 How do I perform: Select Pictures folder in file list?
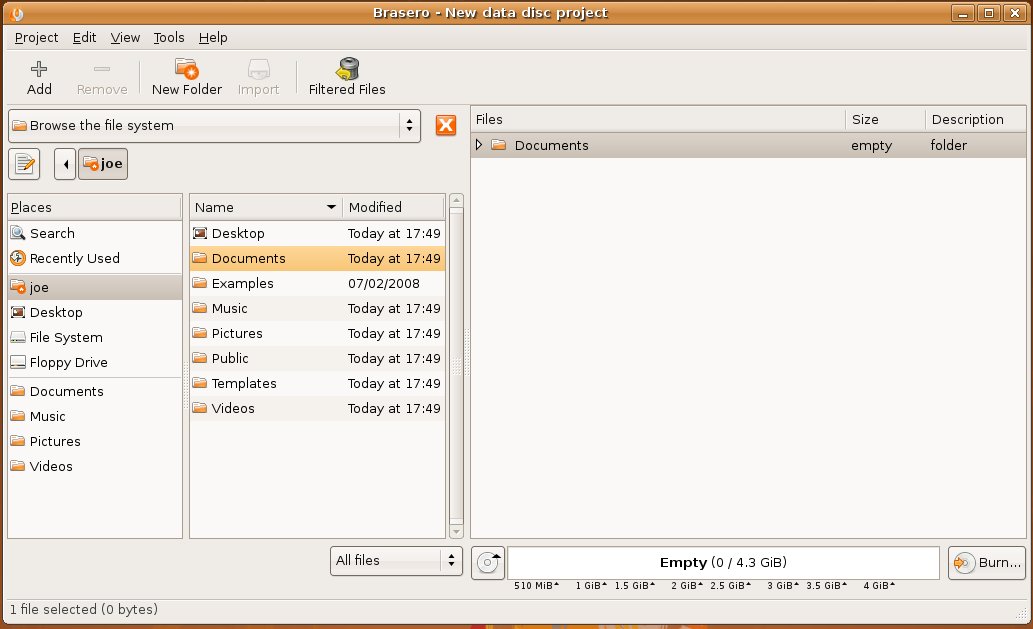318,333
